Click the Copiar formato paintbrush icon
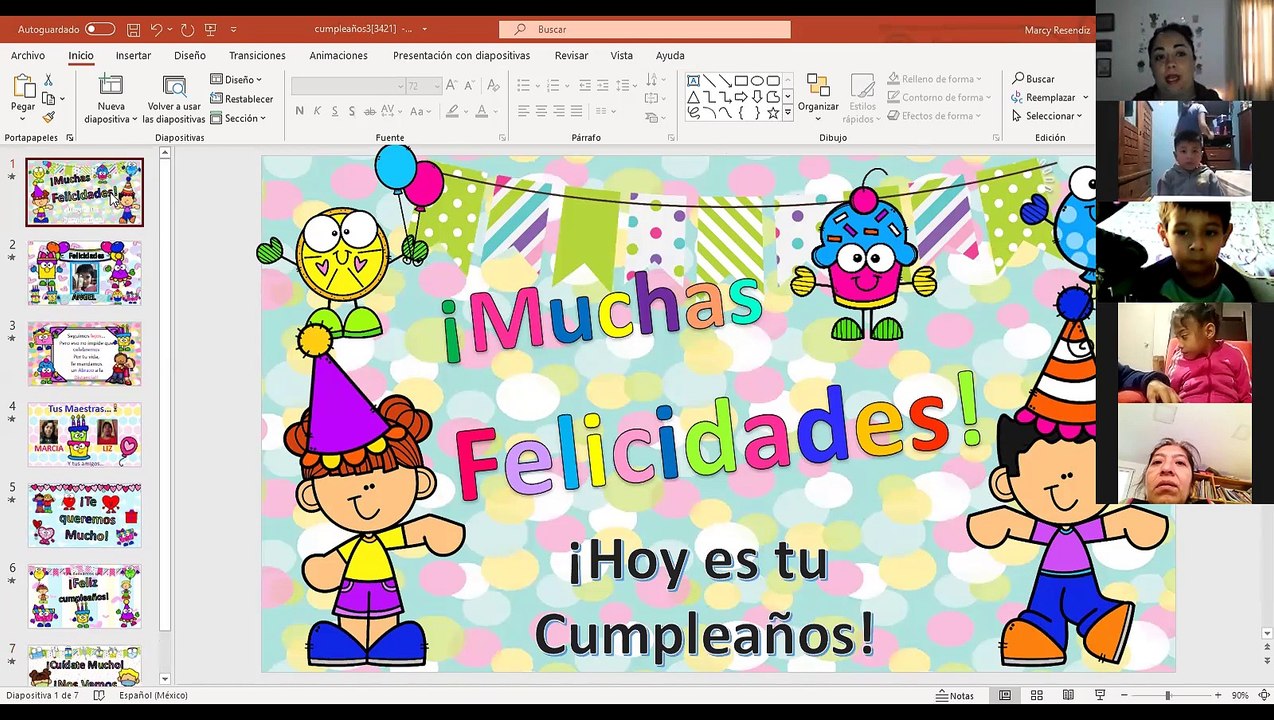The image size is (1274, 720). pos(47,116)
